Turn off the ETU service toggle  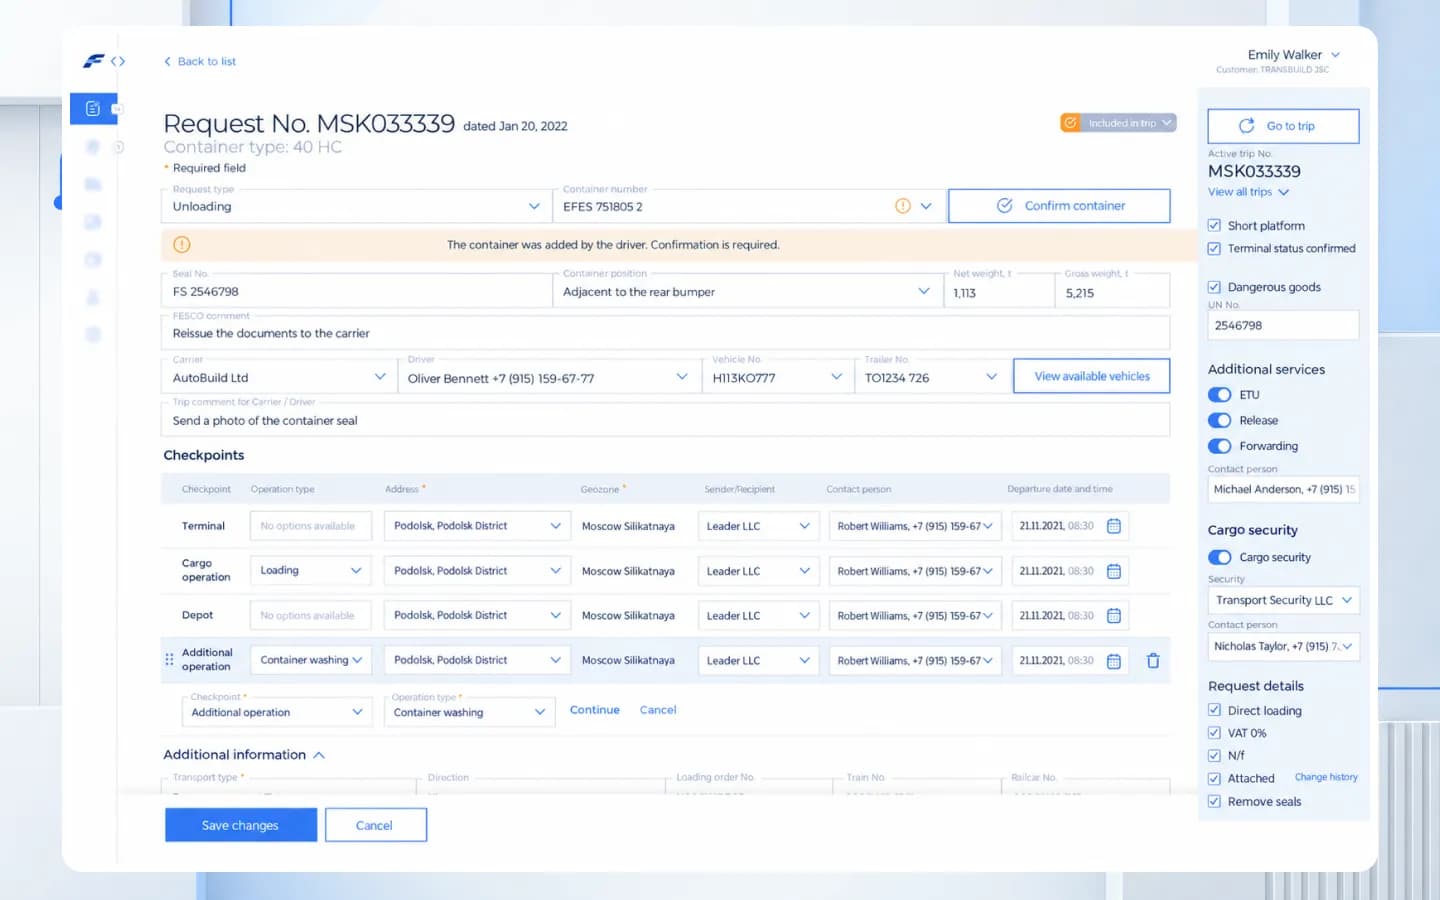point(1219,395)
